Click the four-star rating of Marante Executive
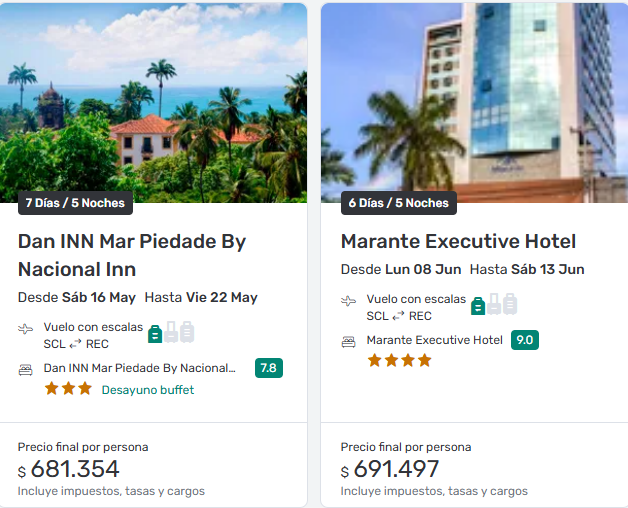628x508 pixels. (399, 360)
